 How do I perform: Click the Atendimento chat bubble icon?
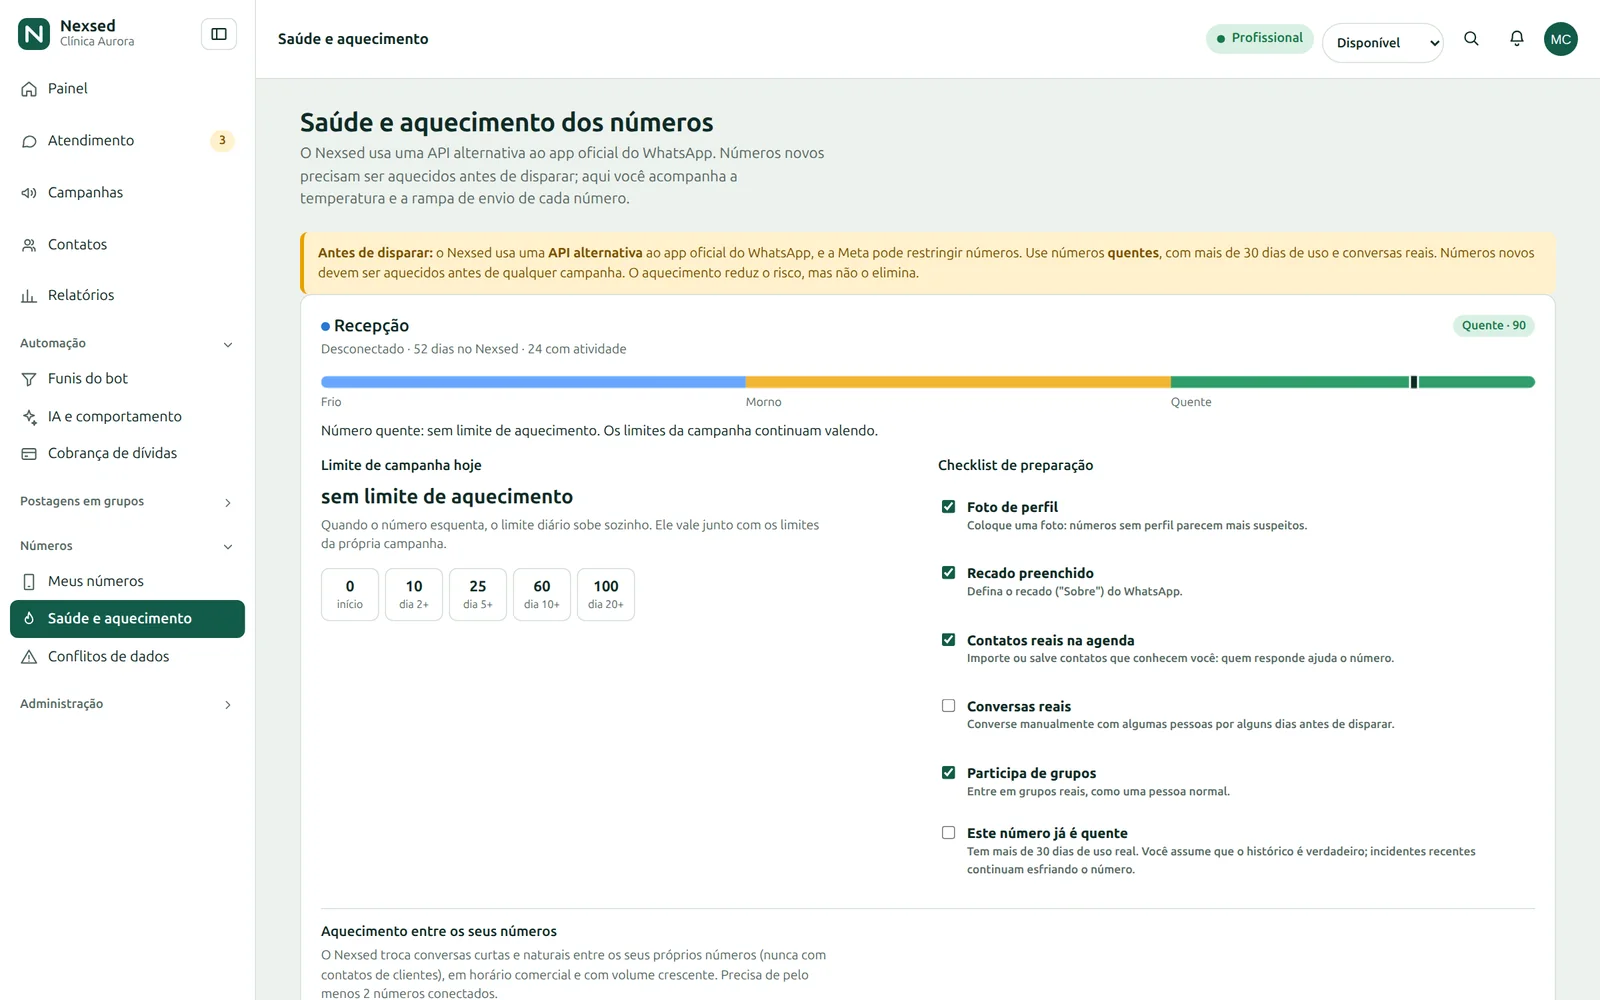point(29,141)
